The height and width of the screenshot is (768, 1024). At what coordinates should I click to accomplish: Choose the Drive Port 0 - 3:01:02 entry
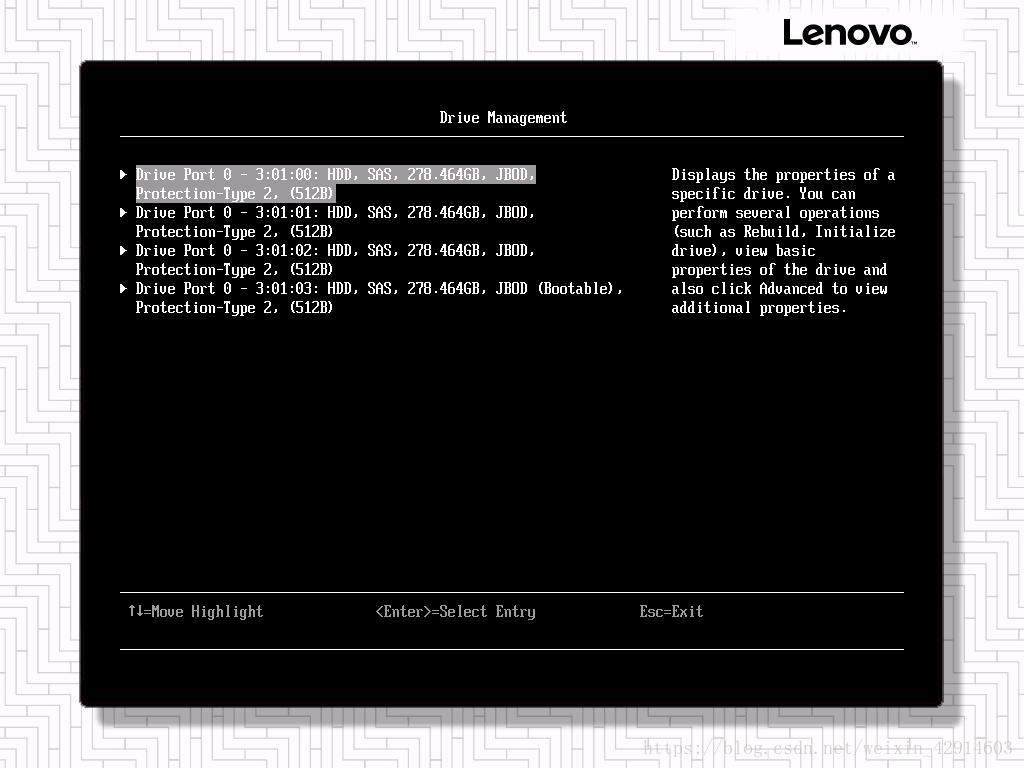(x=335, y=260)
